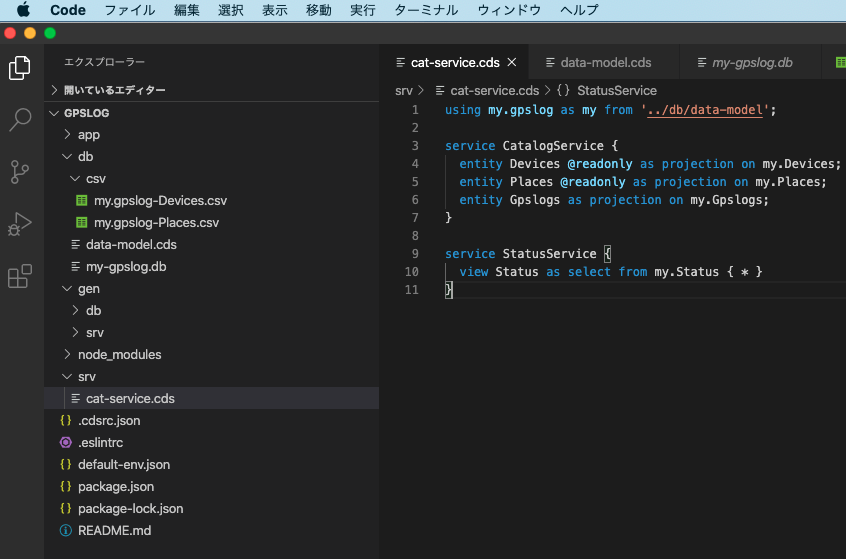Viewport: 846px width, 559px height.
Task: Click 'my.Gpslogs' in line 6
Action: [x=726, y=200]
